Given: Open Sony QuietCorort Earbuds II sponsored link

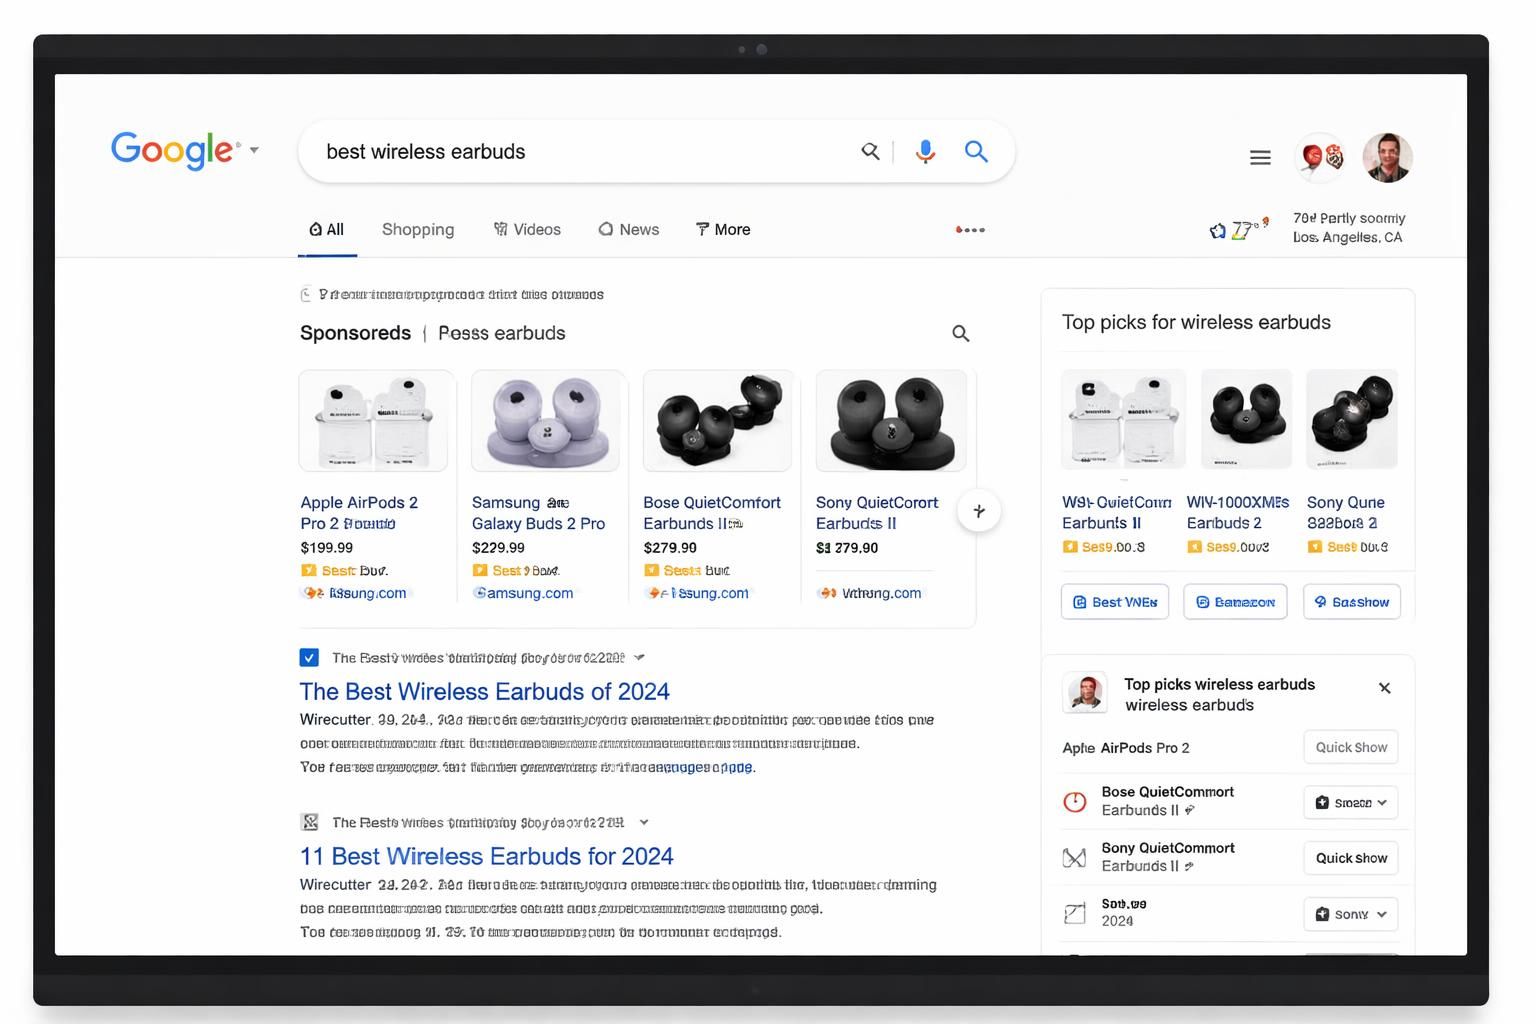Looking at the screenshot, I should (877, 513).
